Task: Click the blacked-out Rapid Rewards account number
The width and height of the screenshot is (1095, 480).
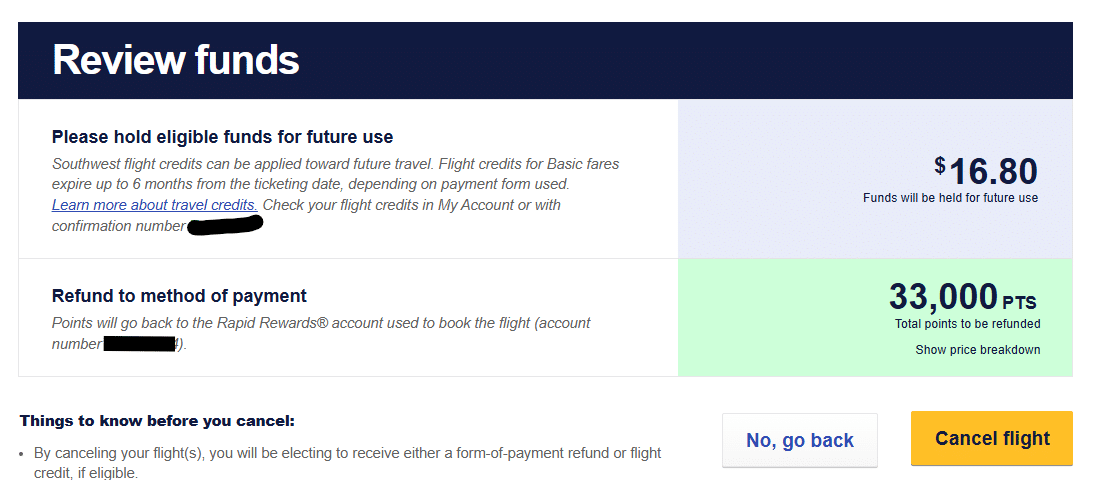Action: click(140, 344)
